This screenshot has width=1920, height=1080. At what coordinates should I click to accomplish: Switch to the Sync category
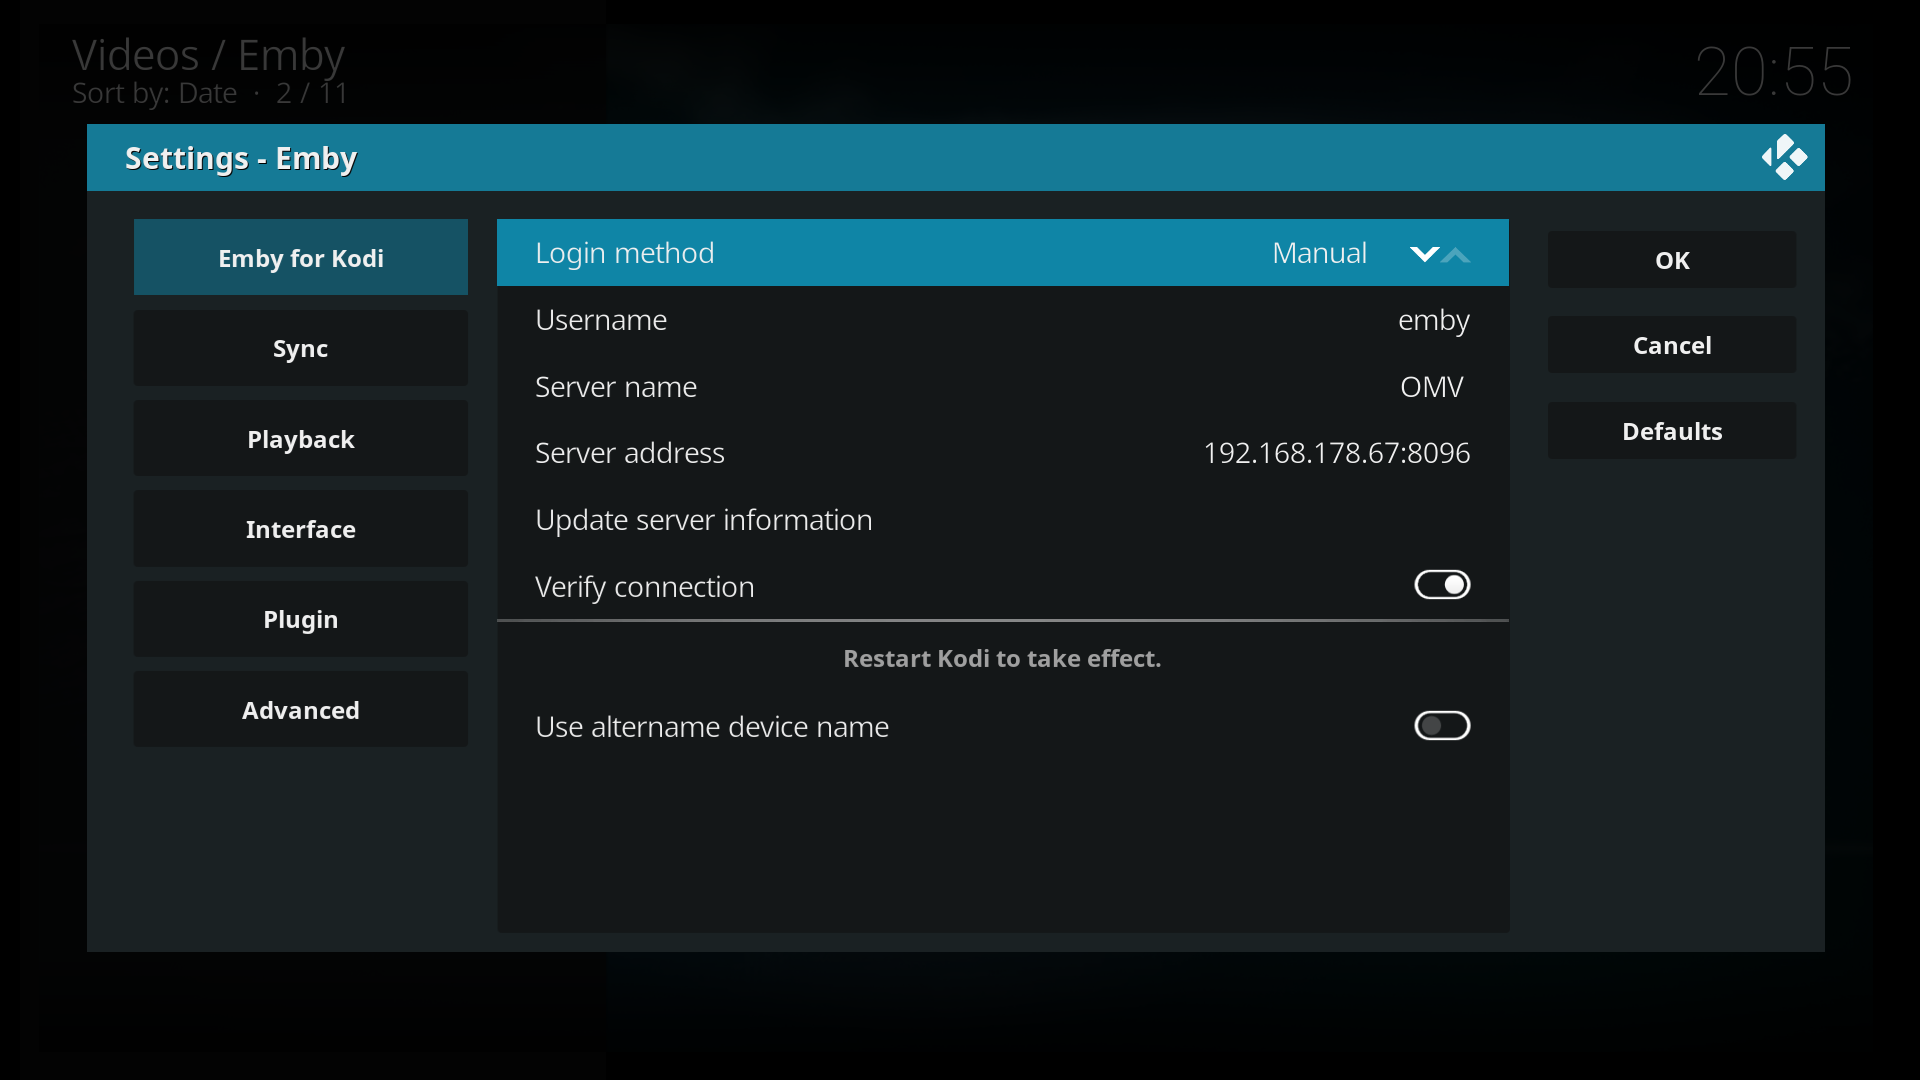click(301, 348)
